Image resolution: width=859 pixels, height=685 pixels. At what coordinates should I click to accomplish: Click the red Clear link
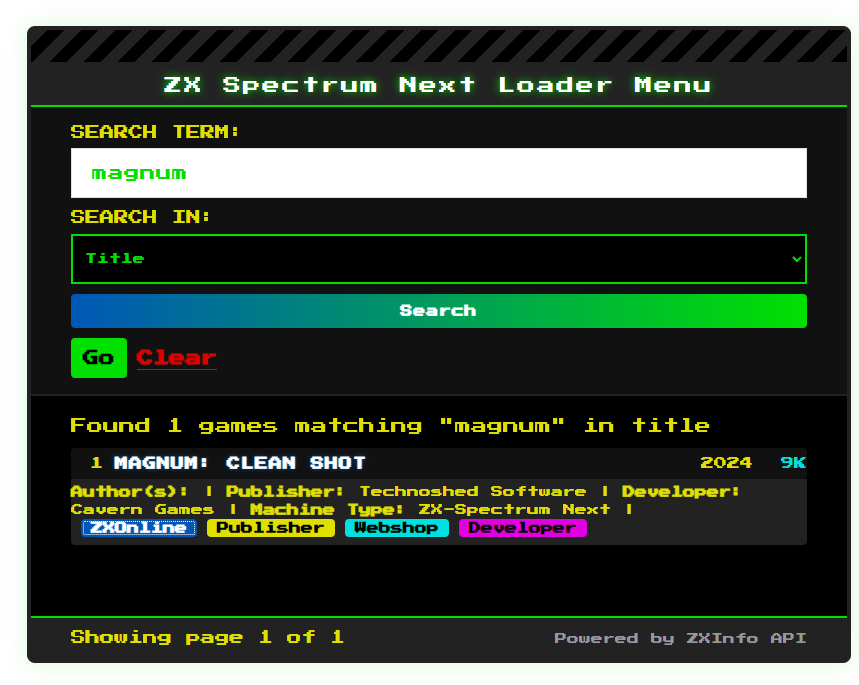tap(176, 358)
